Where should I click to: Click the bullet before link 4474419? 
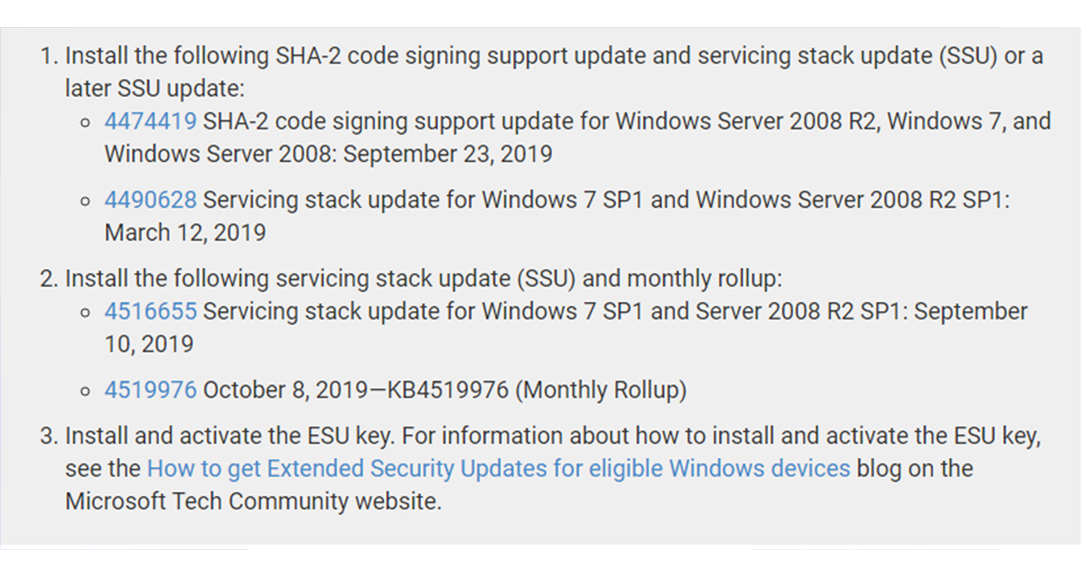click(x=85, y=123)
